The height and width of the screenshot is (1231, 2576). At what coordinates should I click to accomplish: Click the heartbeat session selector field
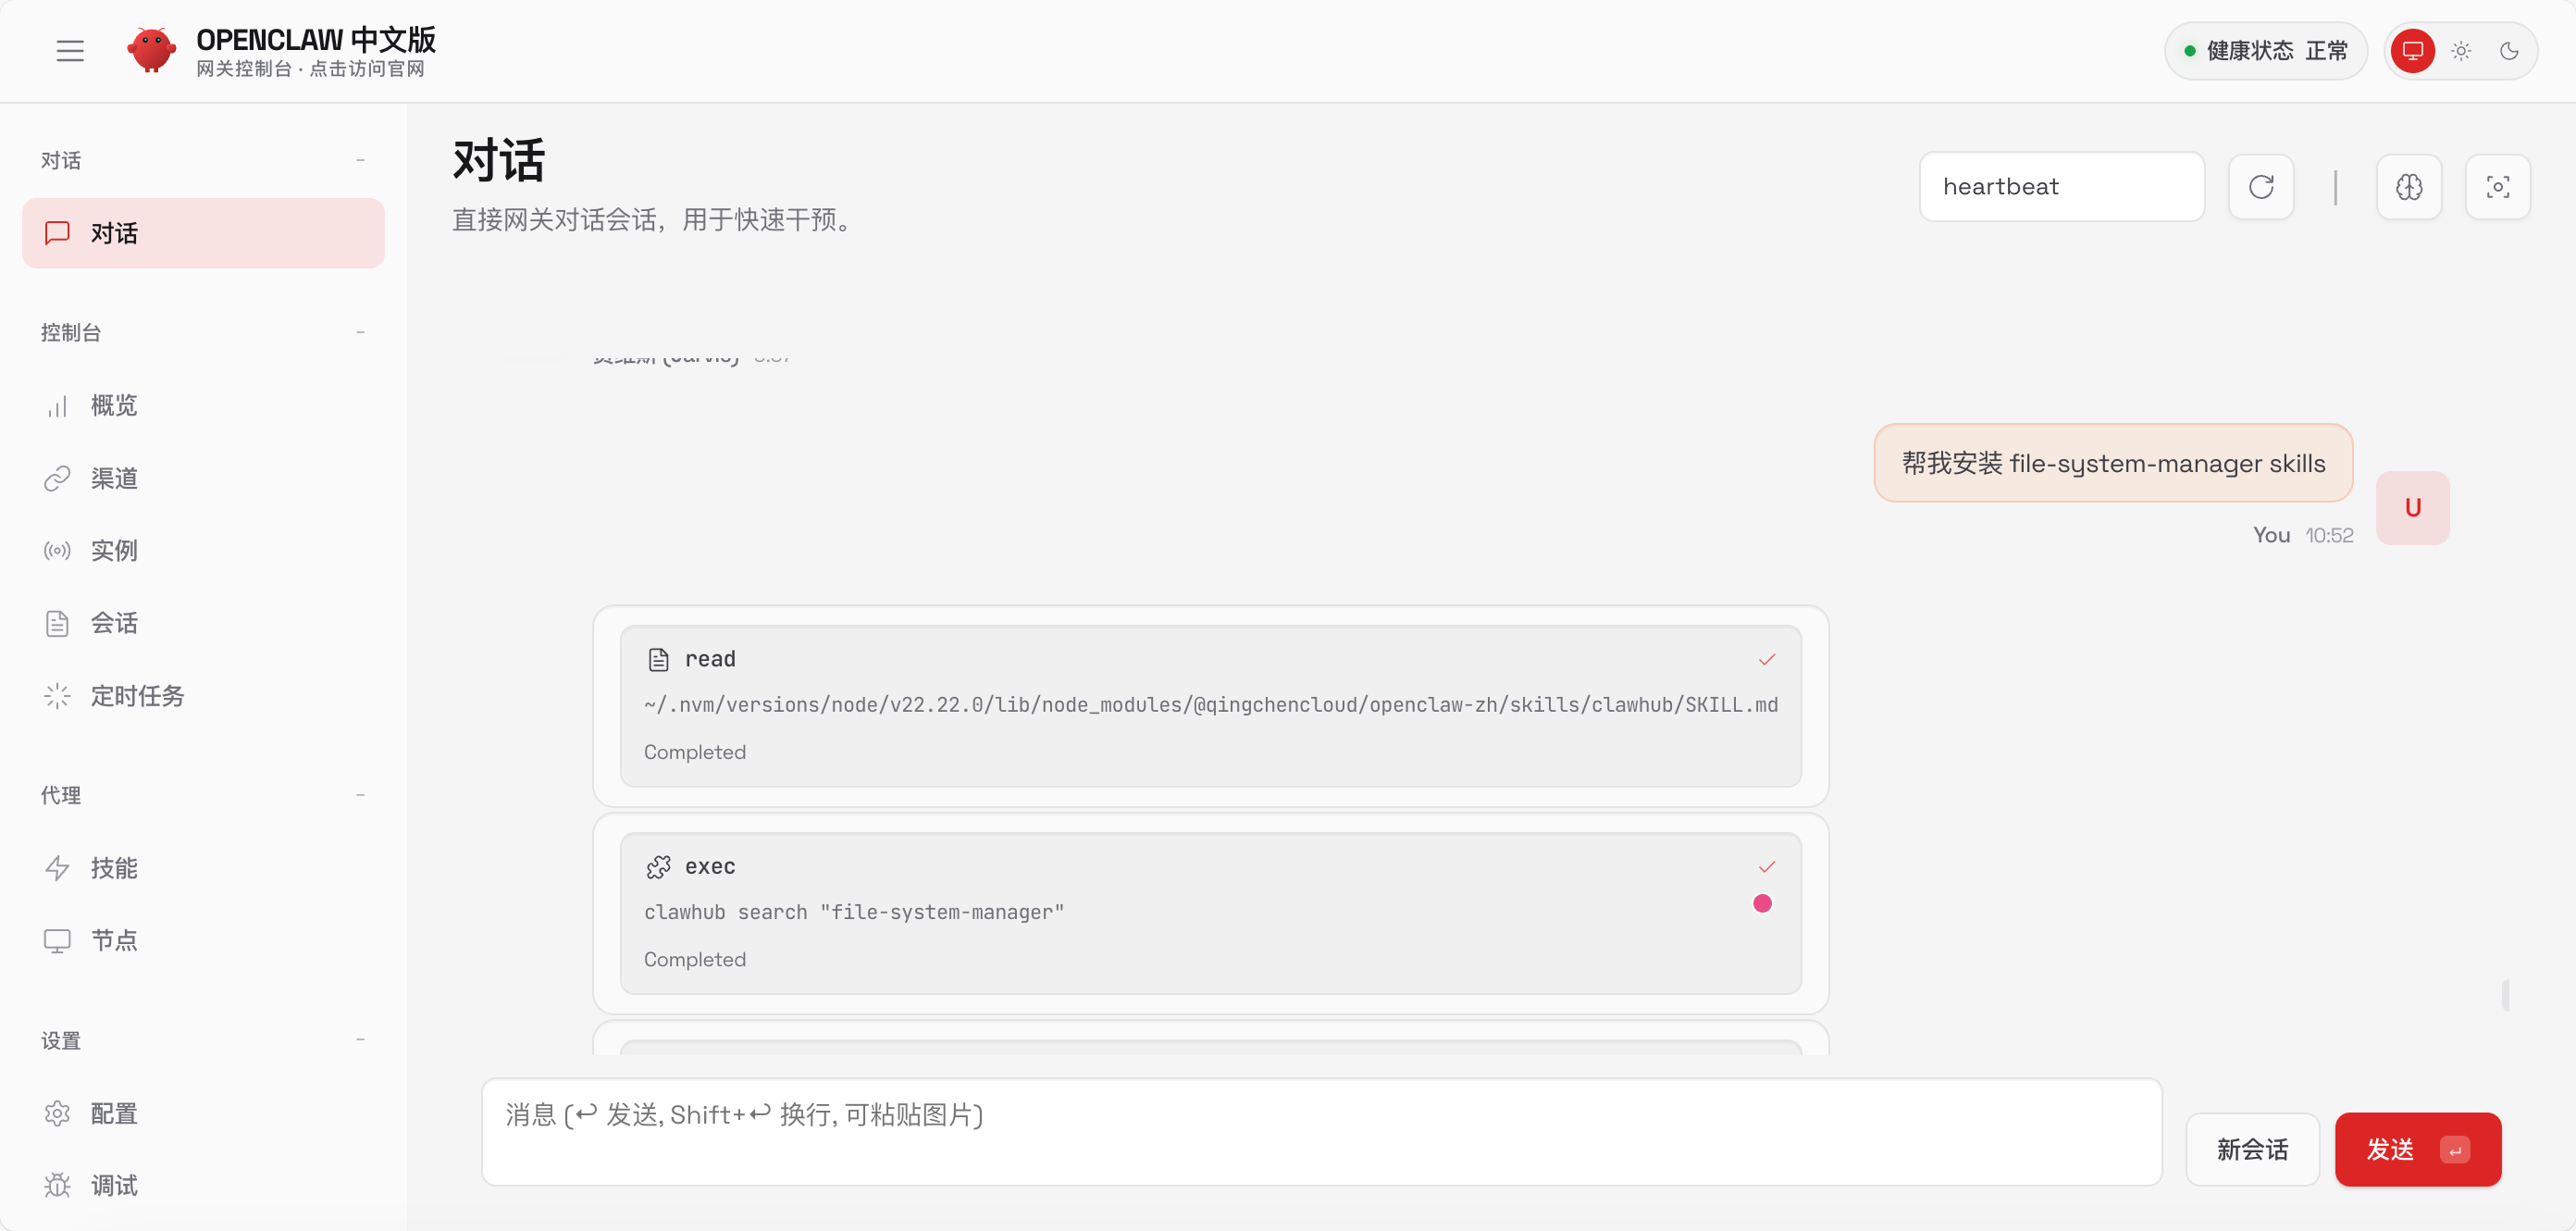tap(2062, 186)
